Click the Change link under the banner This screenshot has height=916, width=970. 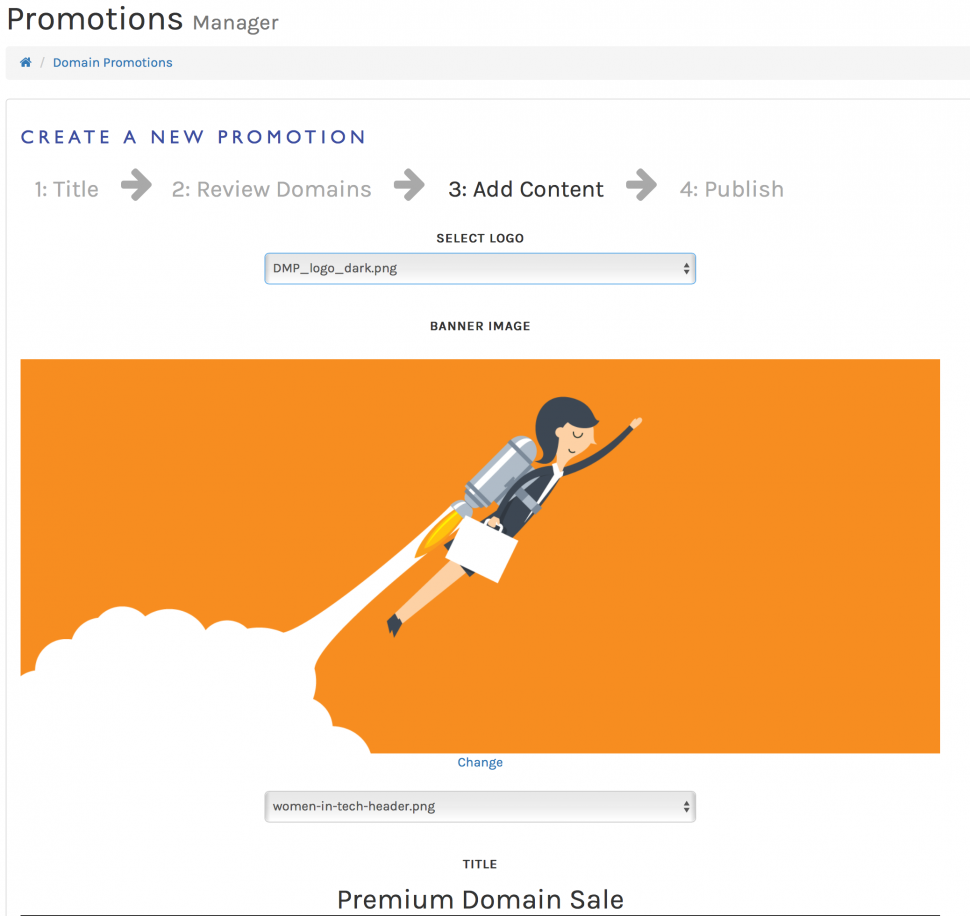(x=480, y=762)
